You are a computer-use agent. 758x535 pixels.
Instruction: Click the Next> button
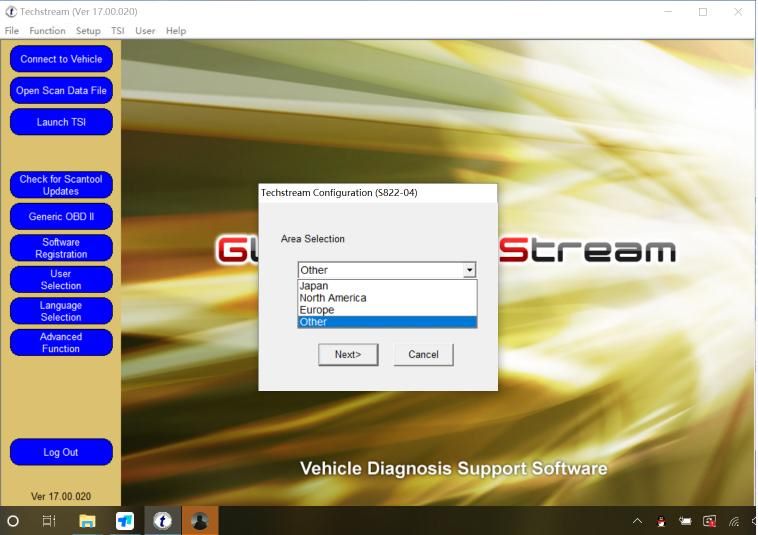coord(348,355)
